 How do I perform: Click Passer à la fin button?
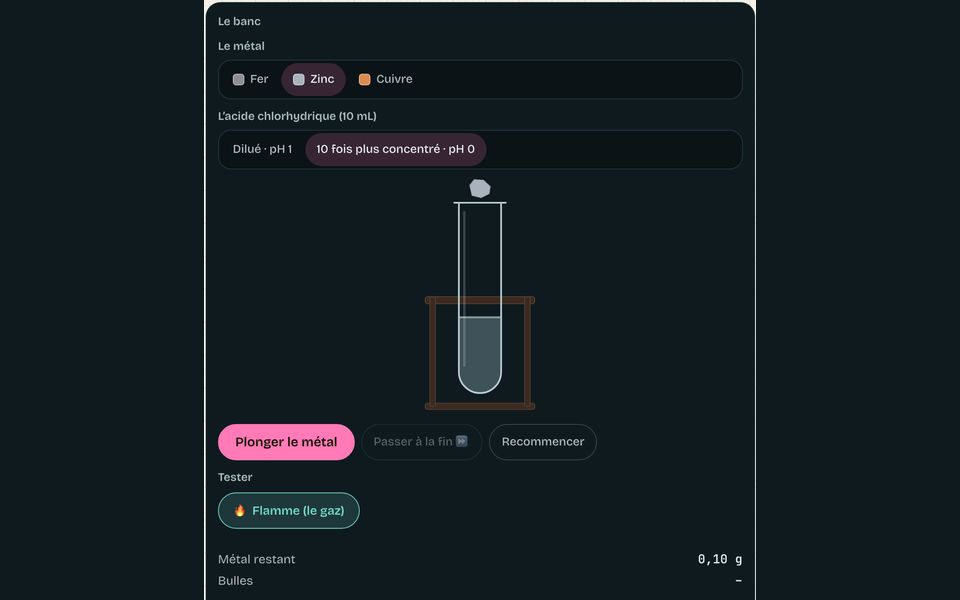pyautogui.click(x=421, y=442)
